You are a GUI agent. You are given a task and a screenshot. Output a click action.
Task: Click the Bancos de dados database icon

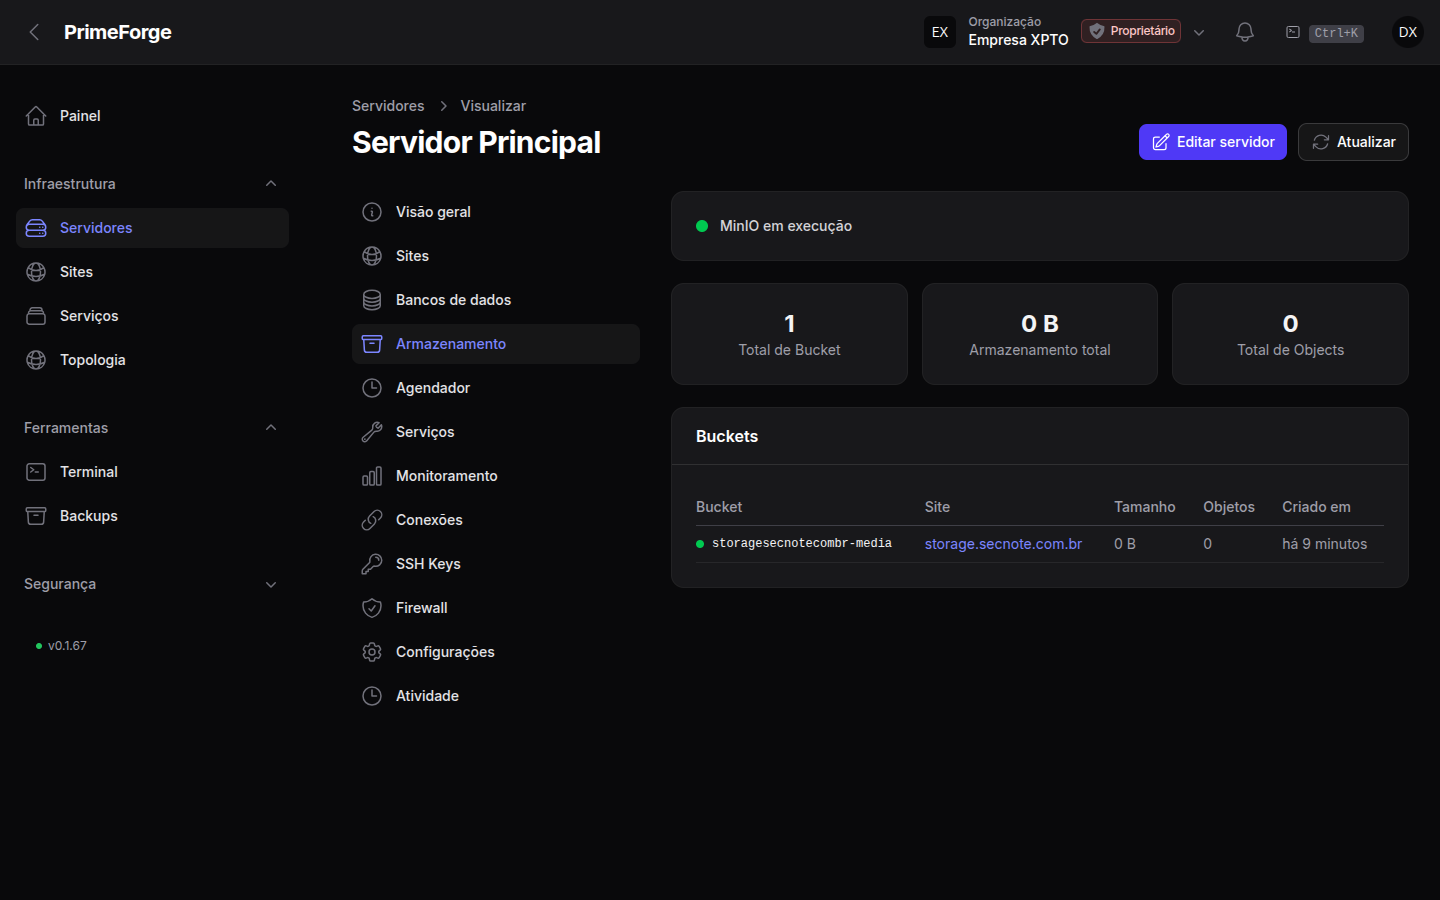point(372,300)
